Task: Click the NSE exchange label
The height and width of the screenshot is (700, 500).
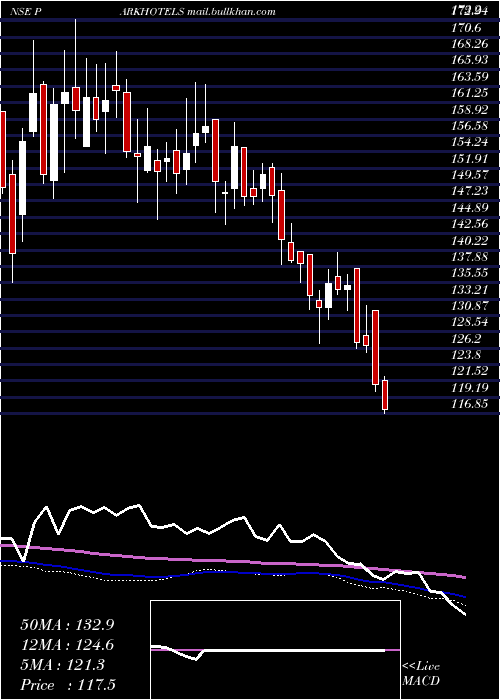Action: click(20, 12)
